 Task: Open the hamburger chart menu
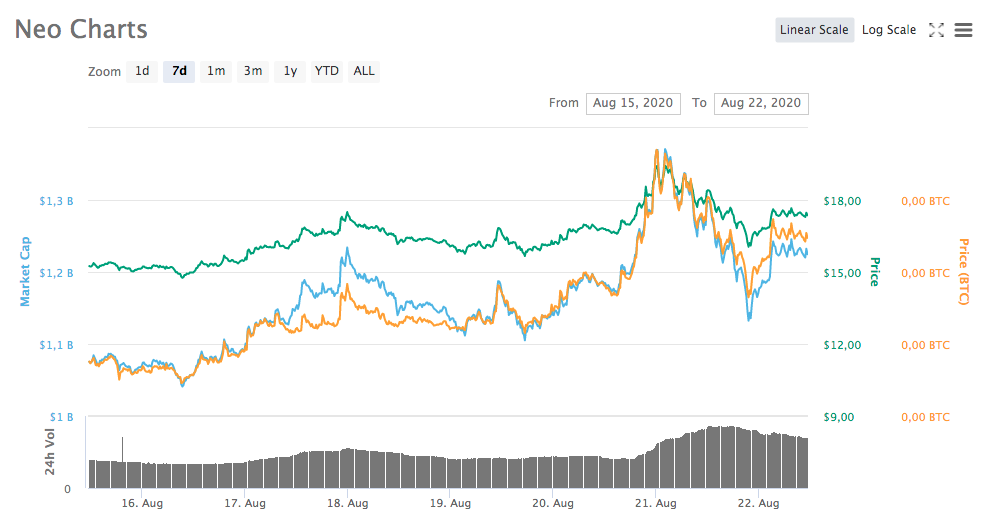point(963,30)
